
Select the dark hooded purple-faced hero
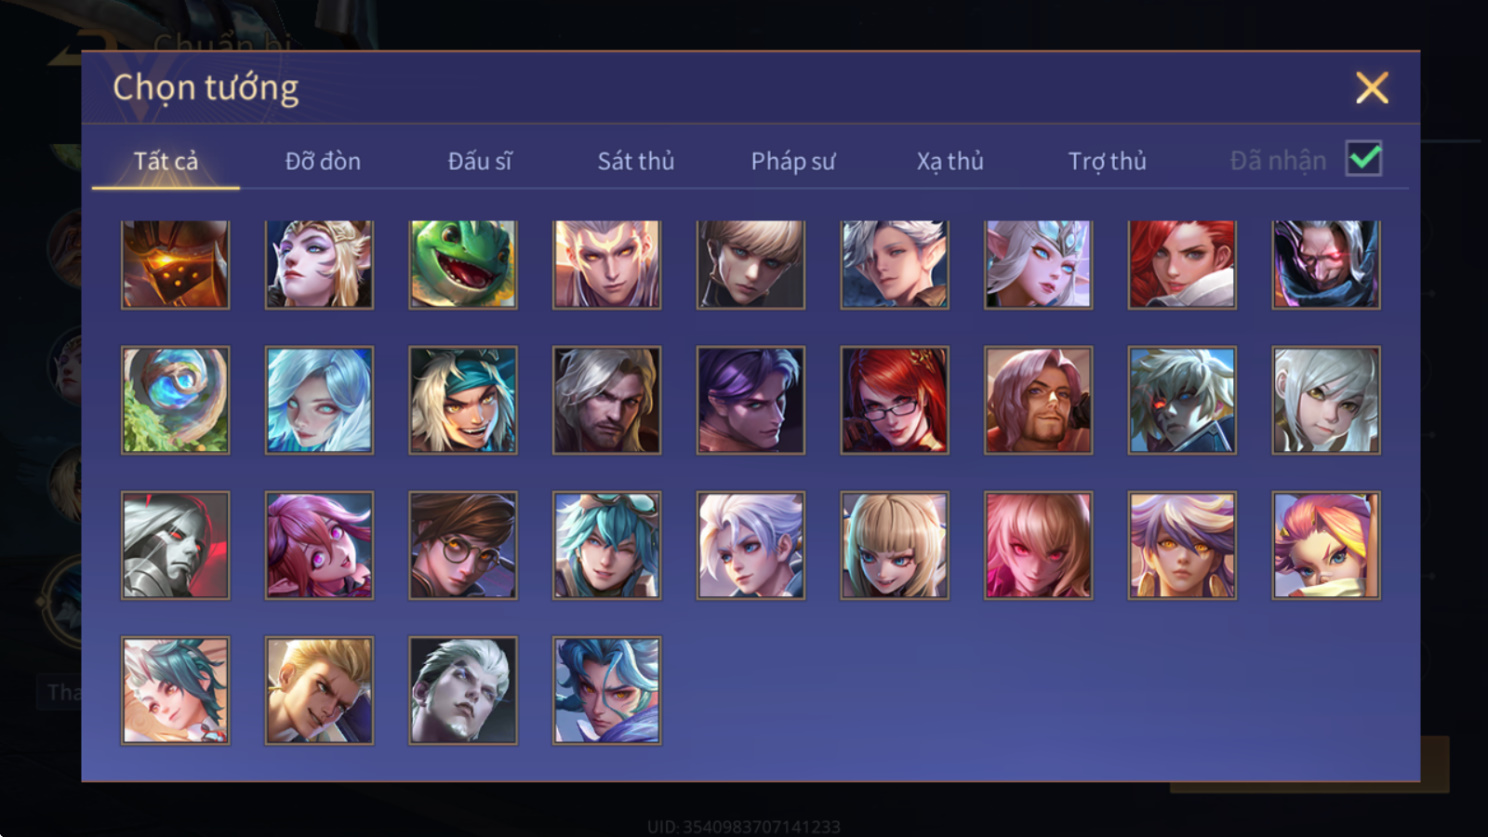(1326, 264)
